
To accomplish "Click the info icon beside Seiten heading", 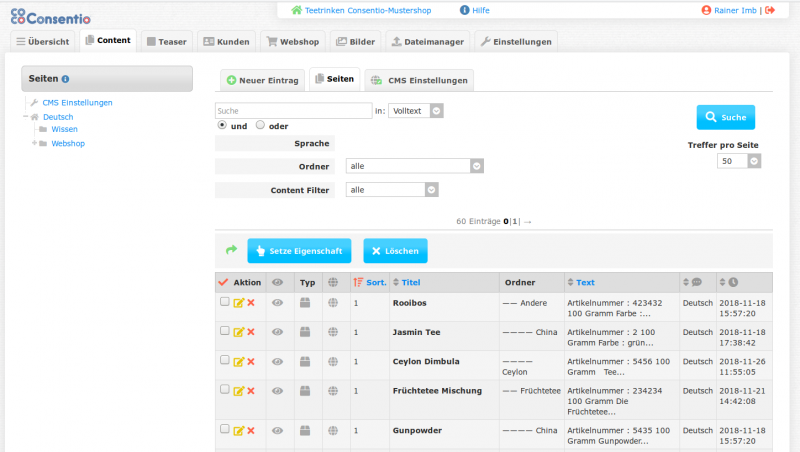I will 65,79.
